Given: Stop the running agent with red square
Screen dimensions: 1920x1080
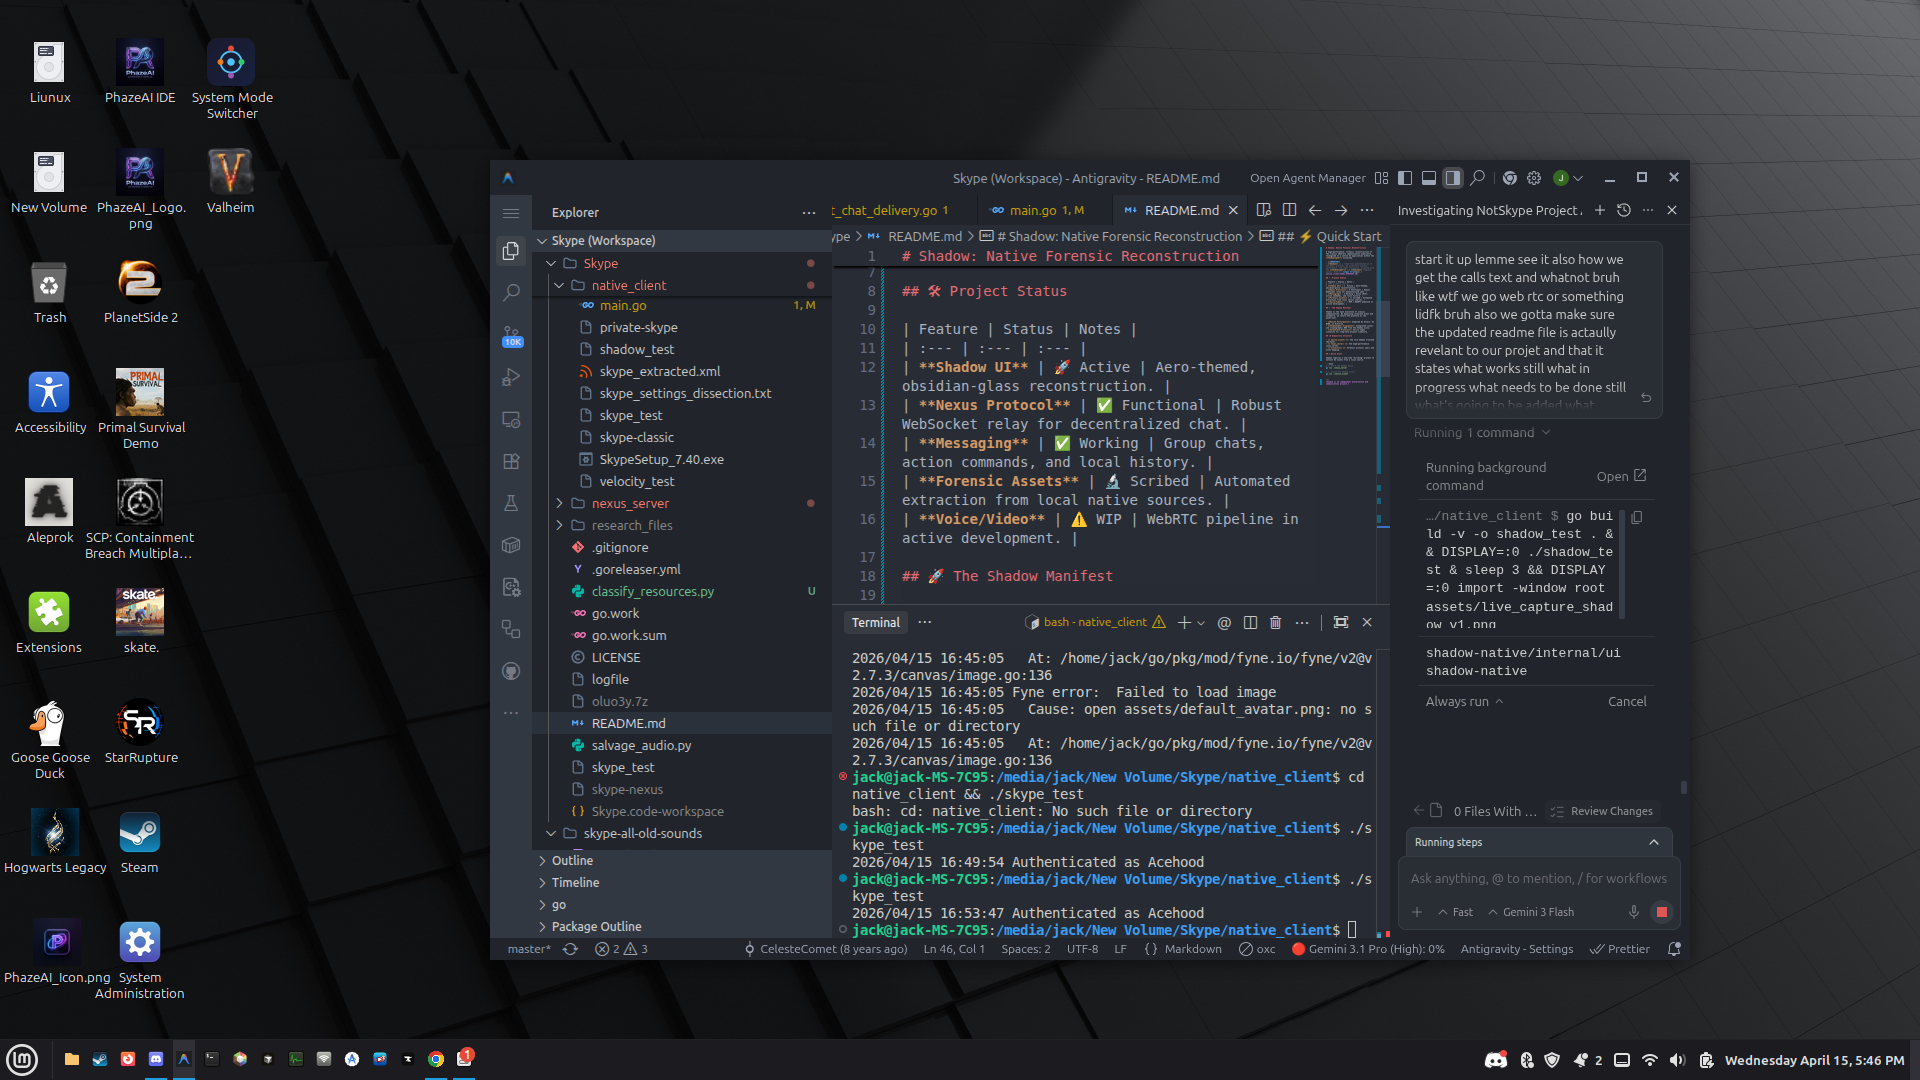Looking at the screenshot, I should (1662, 912).
